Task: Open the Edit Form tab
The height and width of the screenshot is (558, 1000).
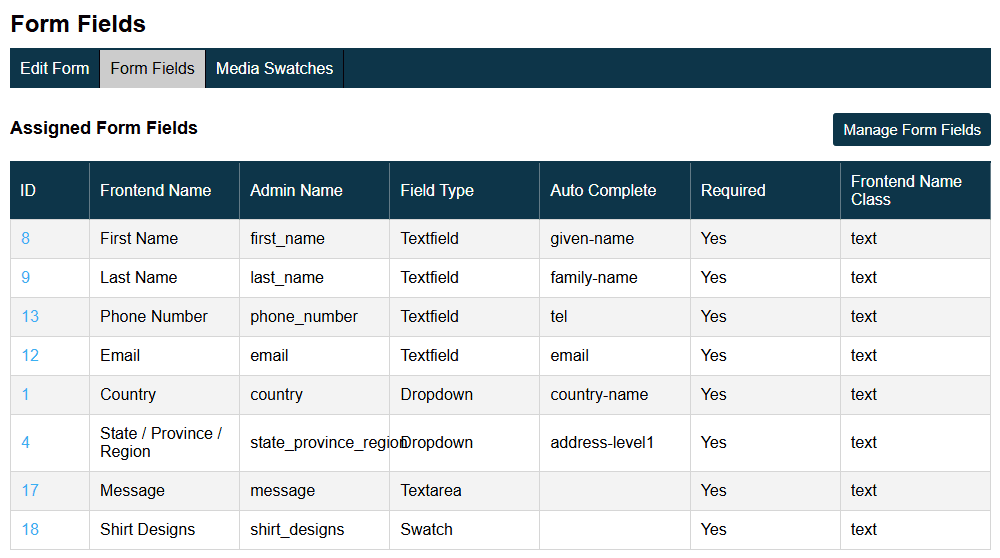Action: (55, 68)
